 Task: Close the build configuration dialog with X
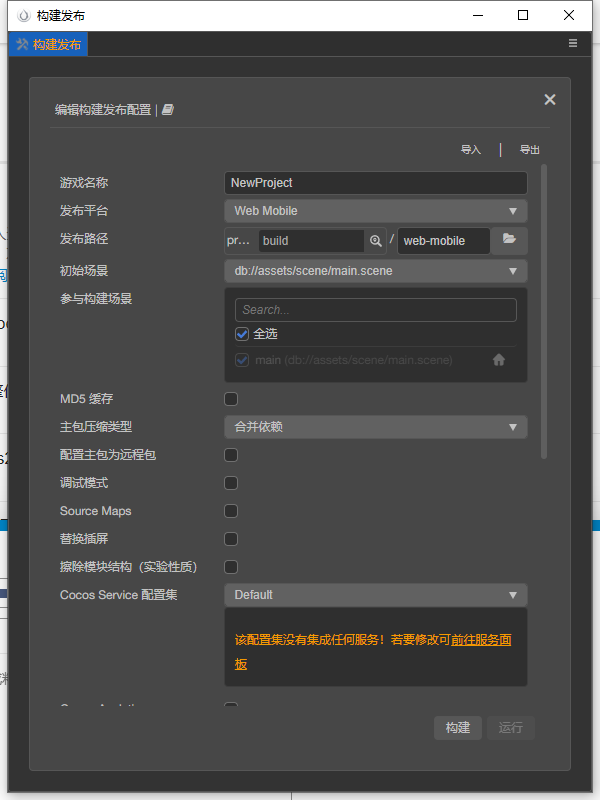pos(549,99)
